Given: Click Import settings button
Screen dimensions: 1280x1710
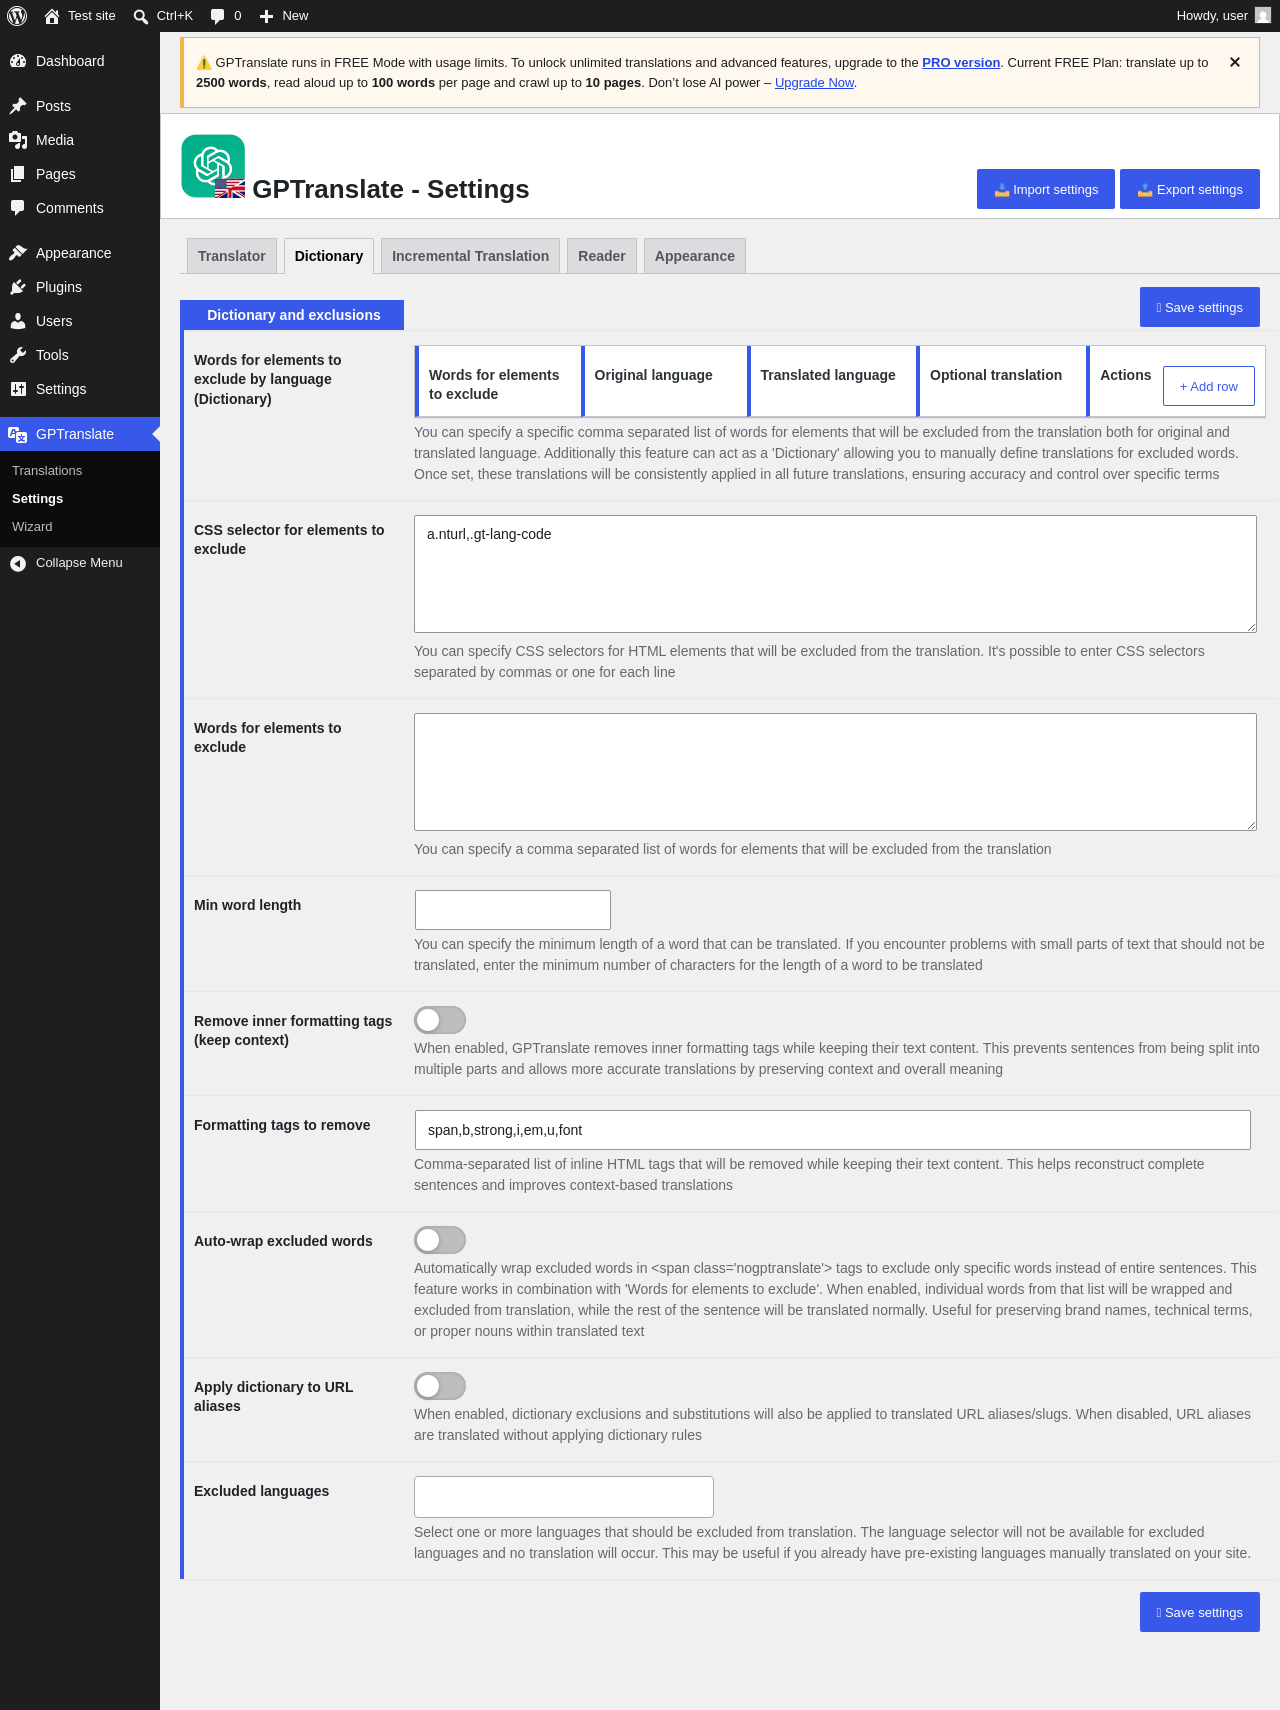Looking at the screenshot, I should (1046, 189).
